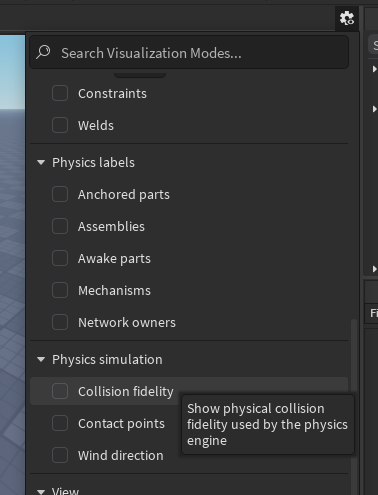Enable the Constraints checkbox
Screen dimensions: 378x495
pyautogui.click(x=60, y=93)
